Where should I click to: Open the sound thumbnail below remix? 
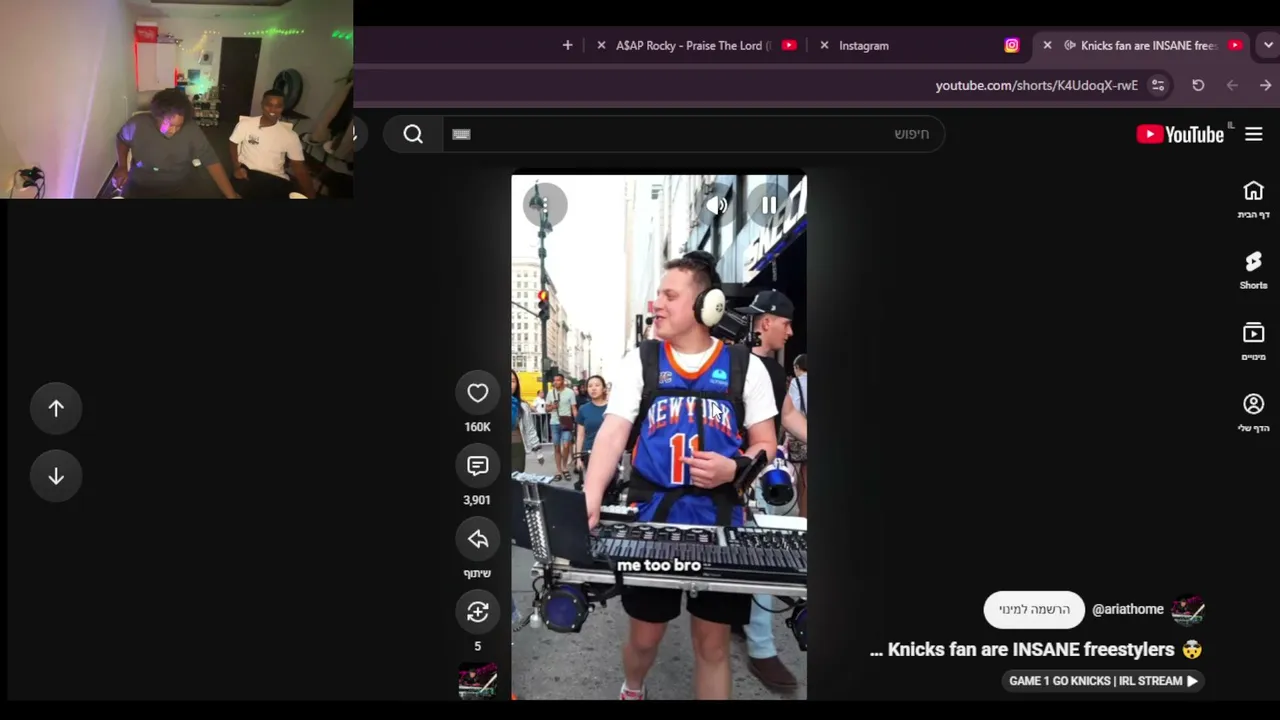pyautogui.click(x=478, y=680)
